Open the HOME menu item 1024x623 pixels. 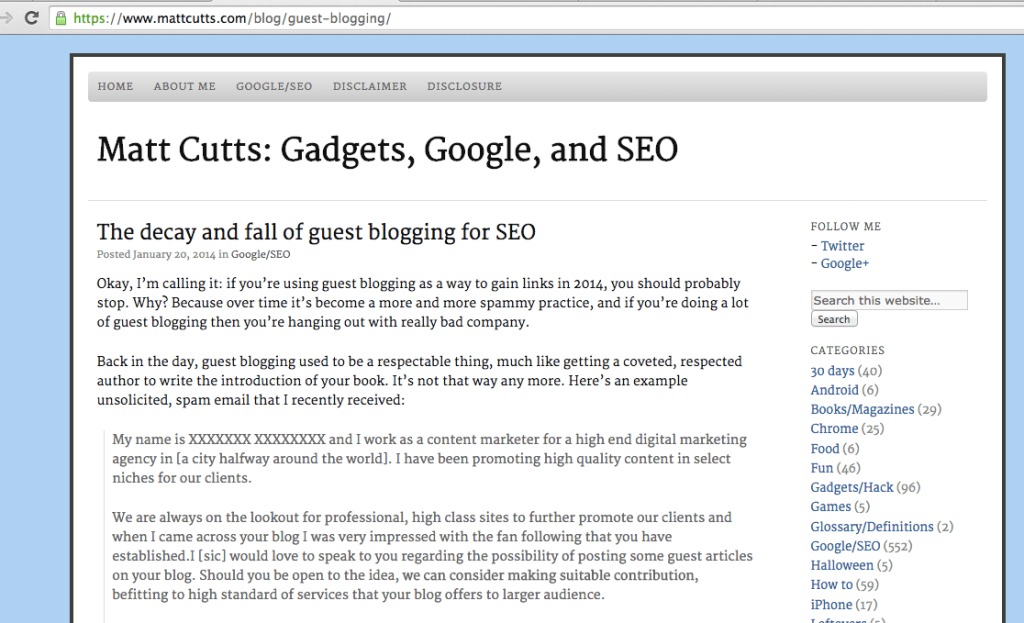tap(116, 86)
